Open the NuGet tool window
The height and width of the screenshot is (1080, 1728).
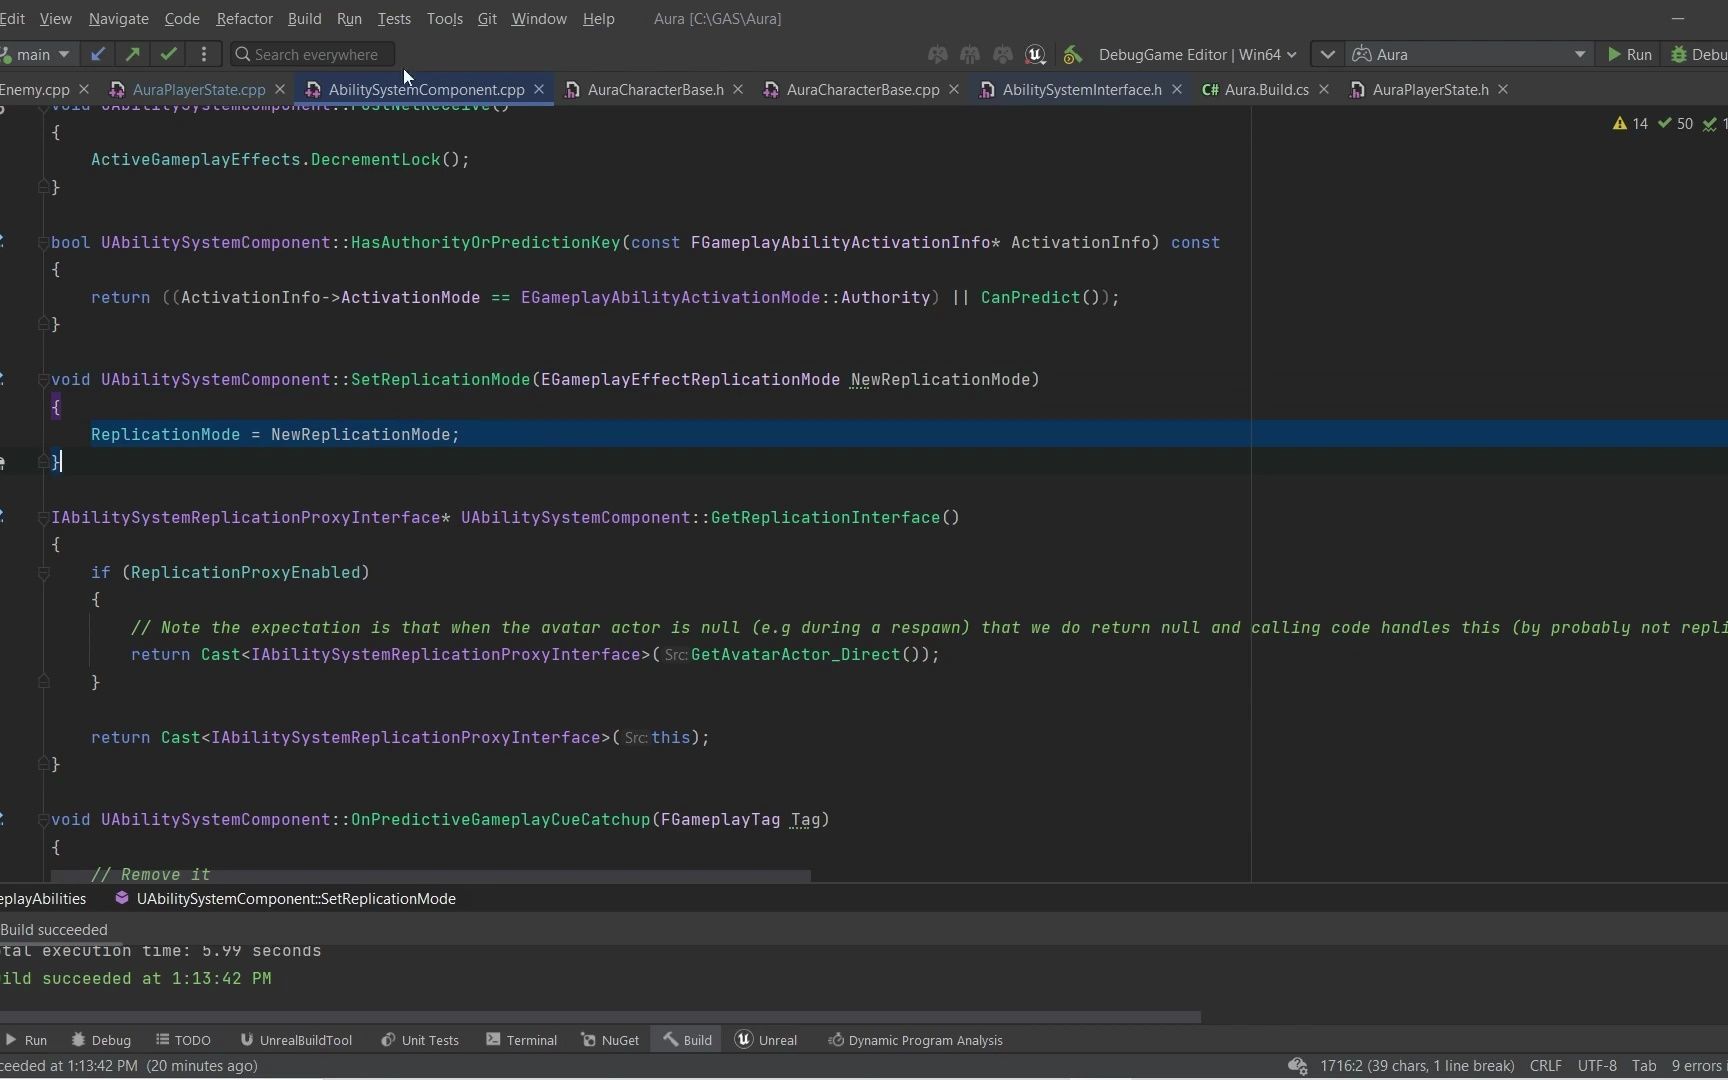tap(610, 1040)
